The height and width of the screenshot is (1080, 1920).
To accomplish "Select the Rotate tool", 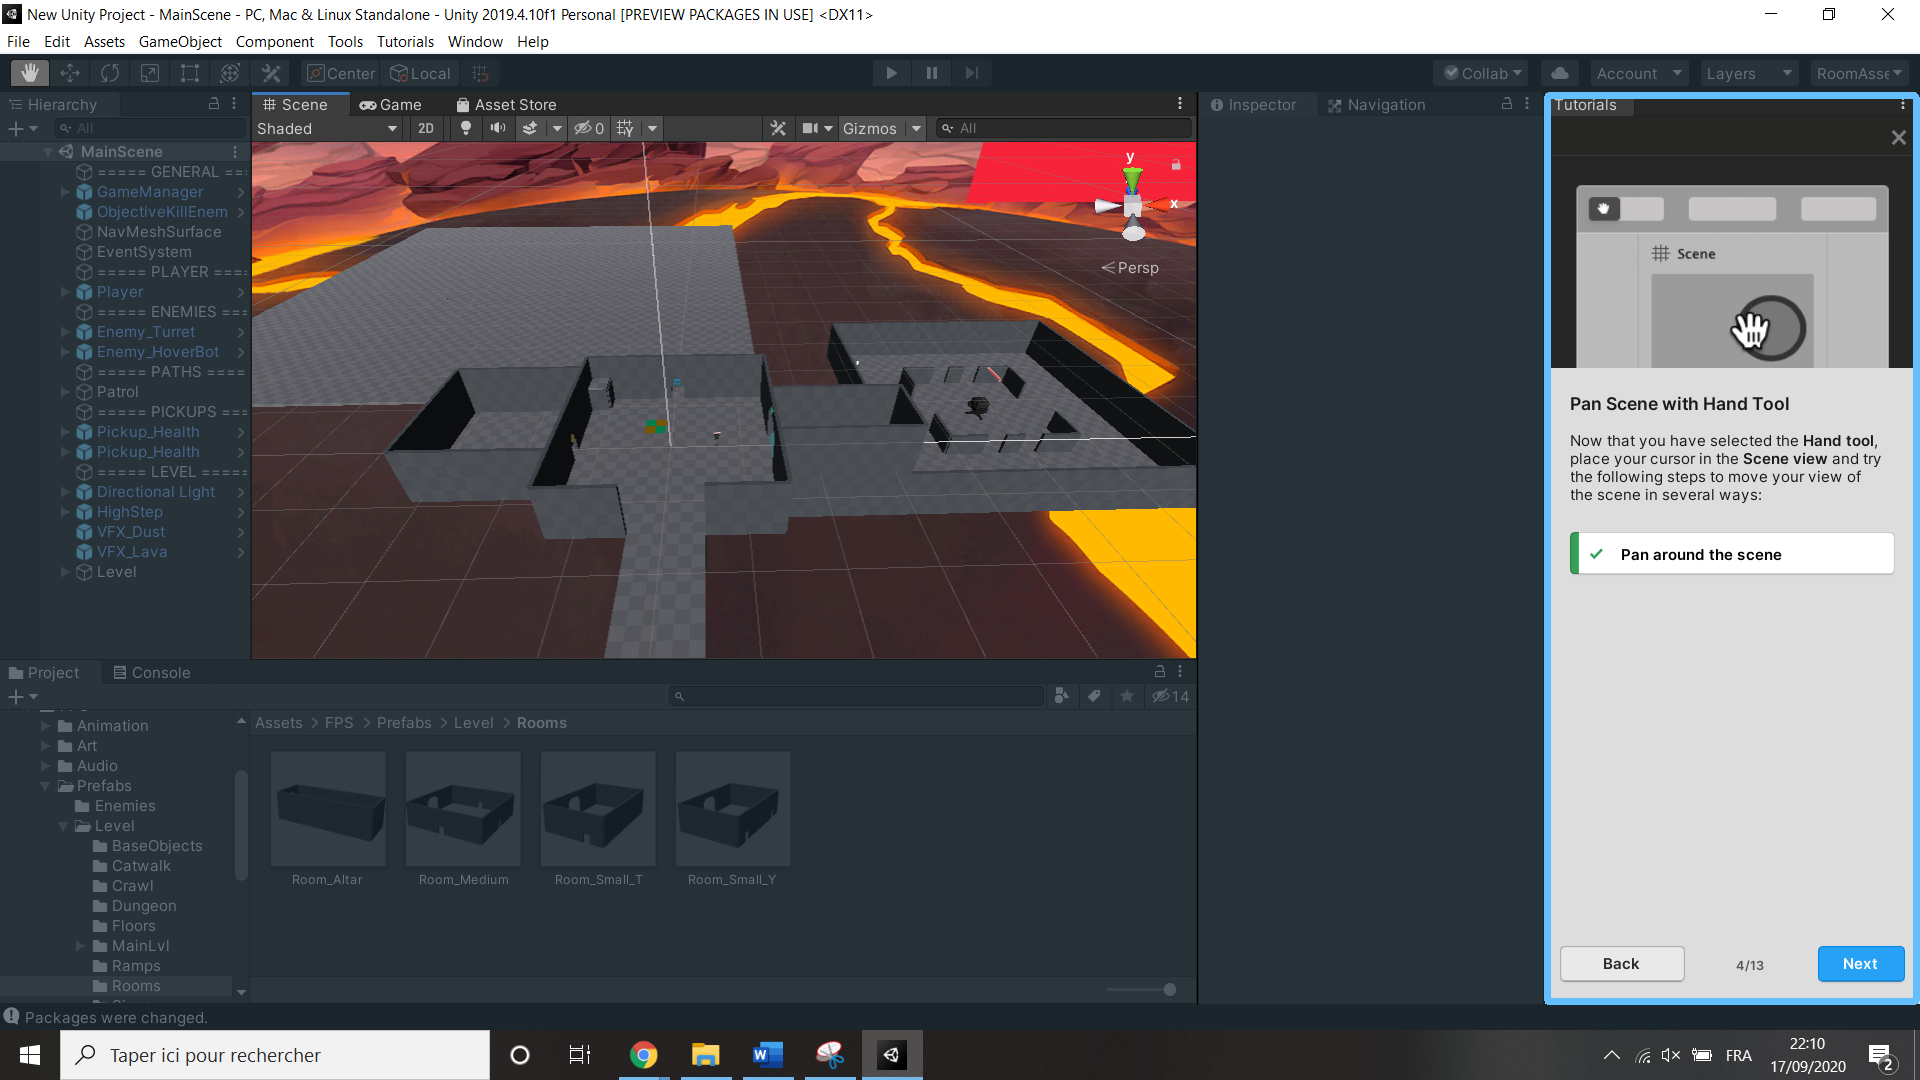I will [110, 73].
